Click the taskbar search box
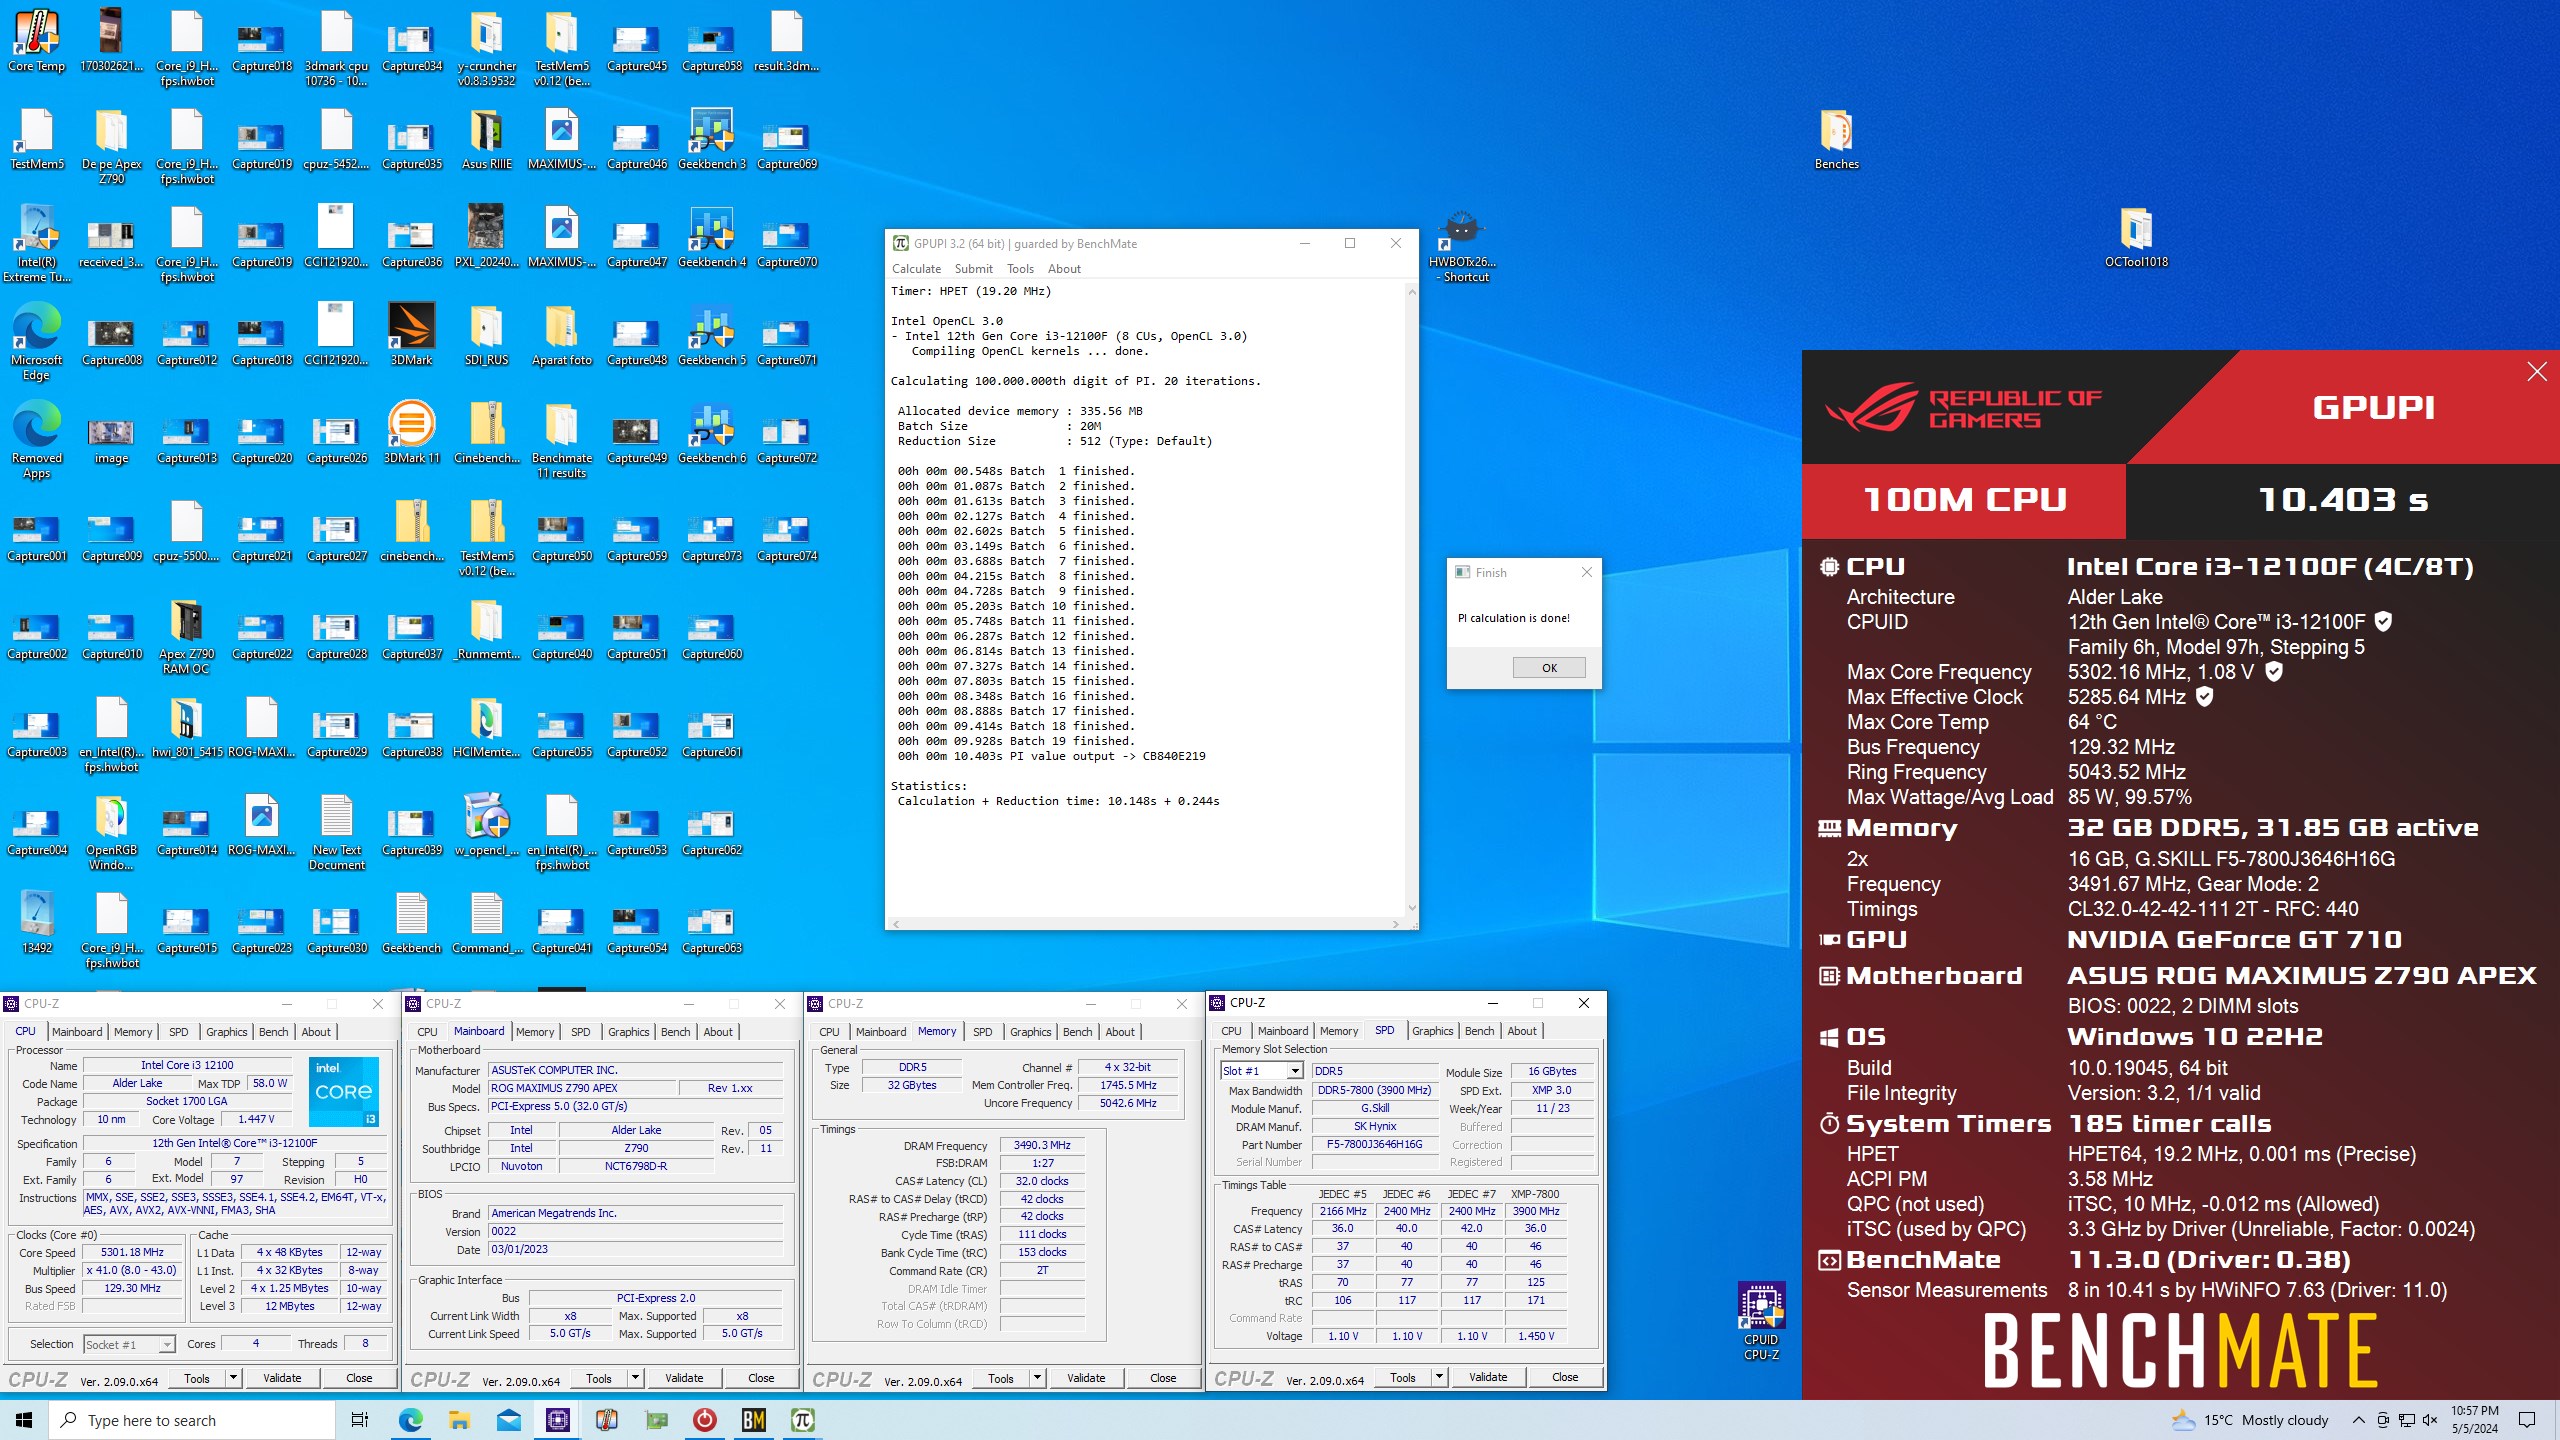2560x1440 pixels. click(192, 1420)
